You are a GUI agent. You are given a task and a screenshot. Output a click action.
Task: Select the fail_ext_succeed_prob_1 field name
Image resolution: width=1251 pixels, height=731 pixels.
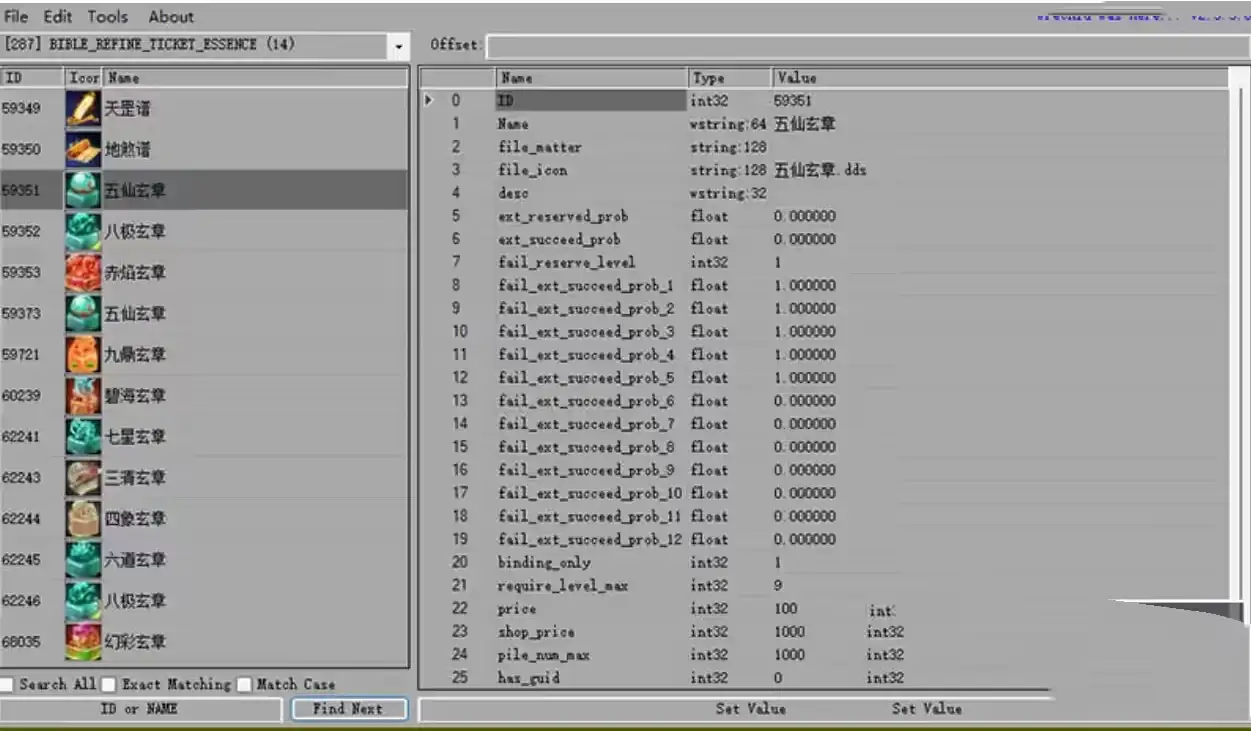(586, 285)
